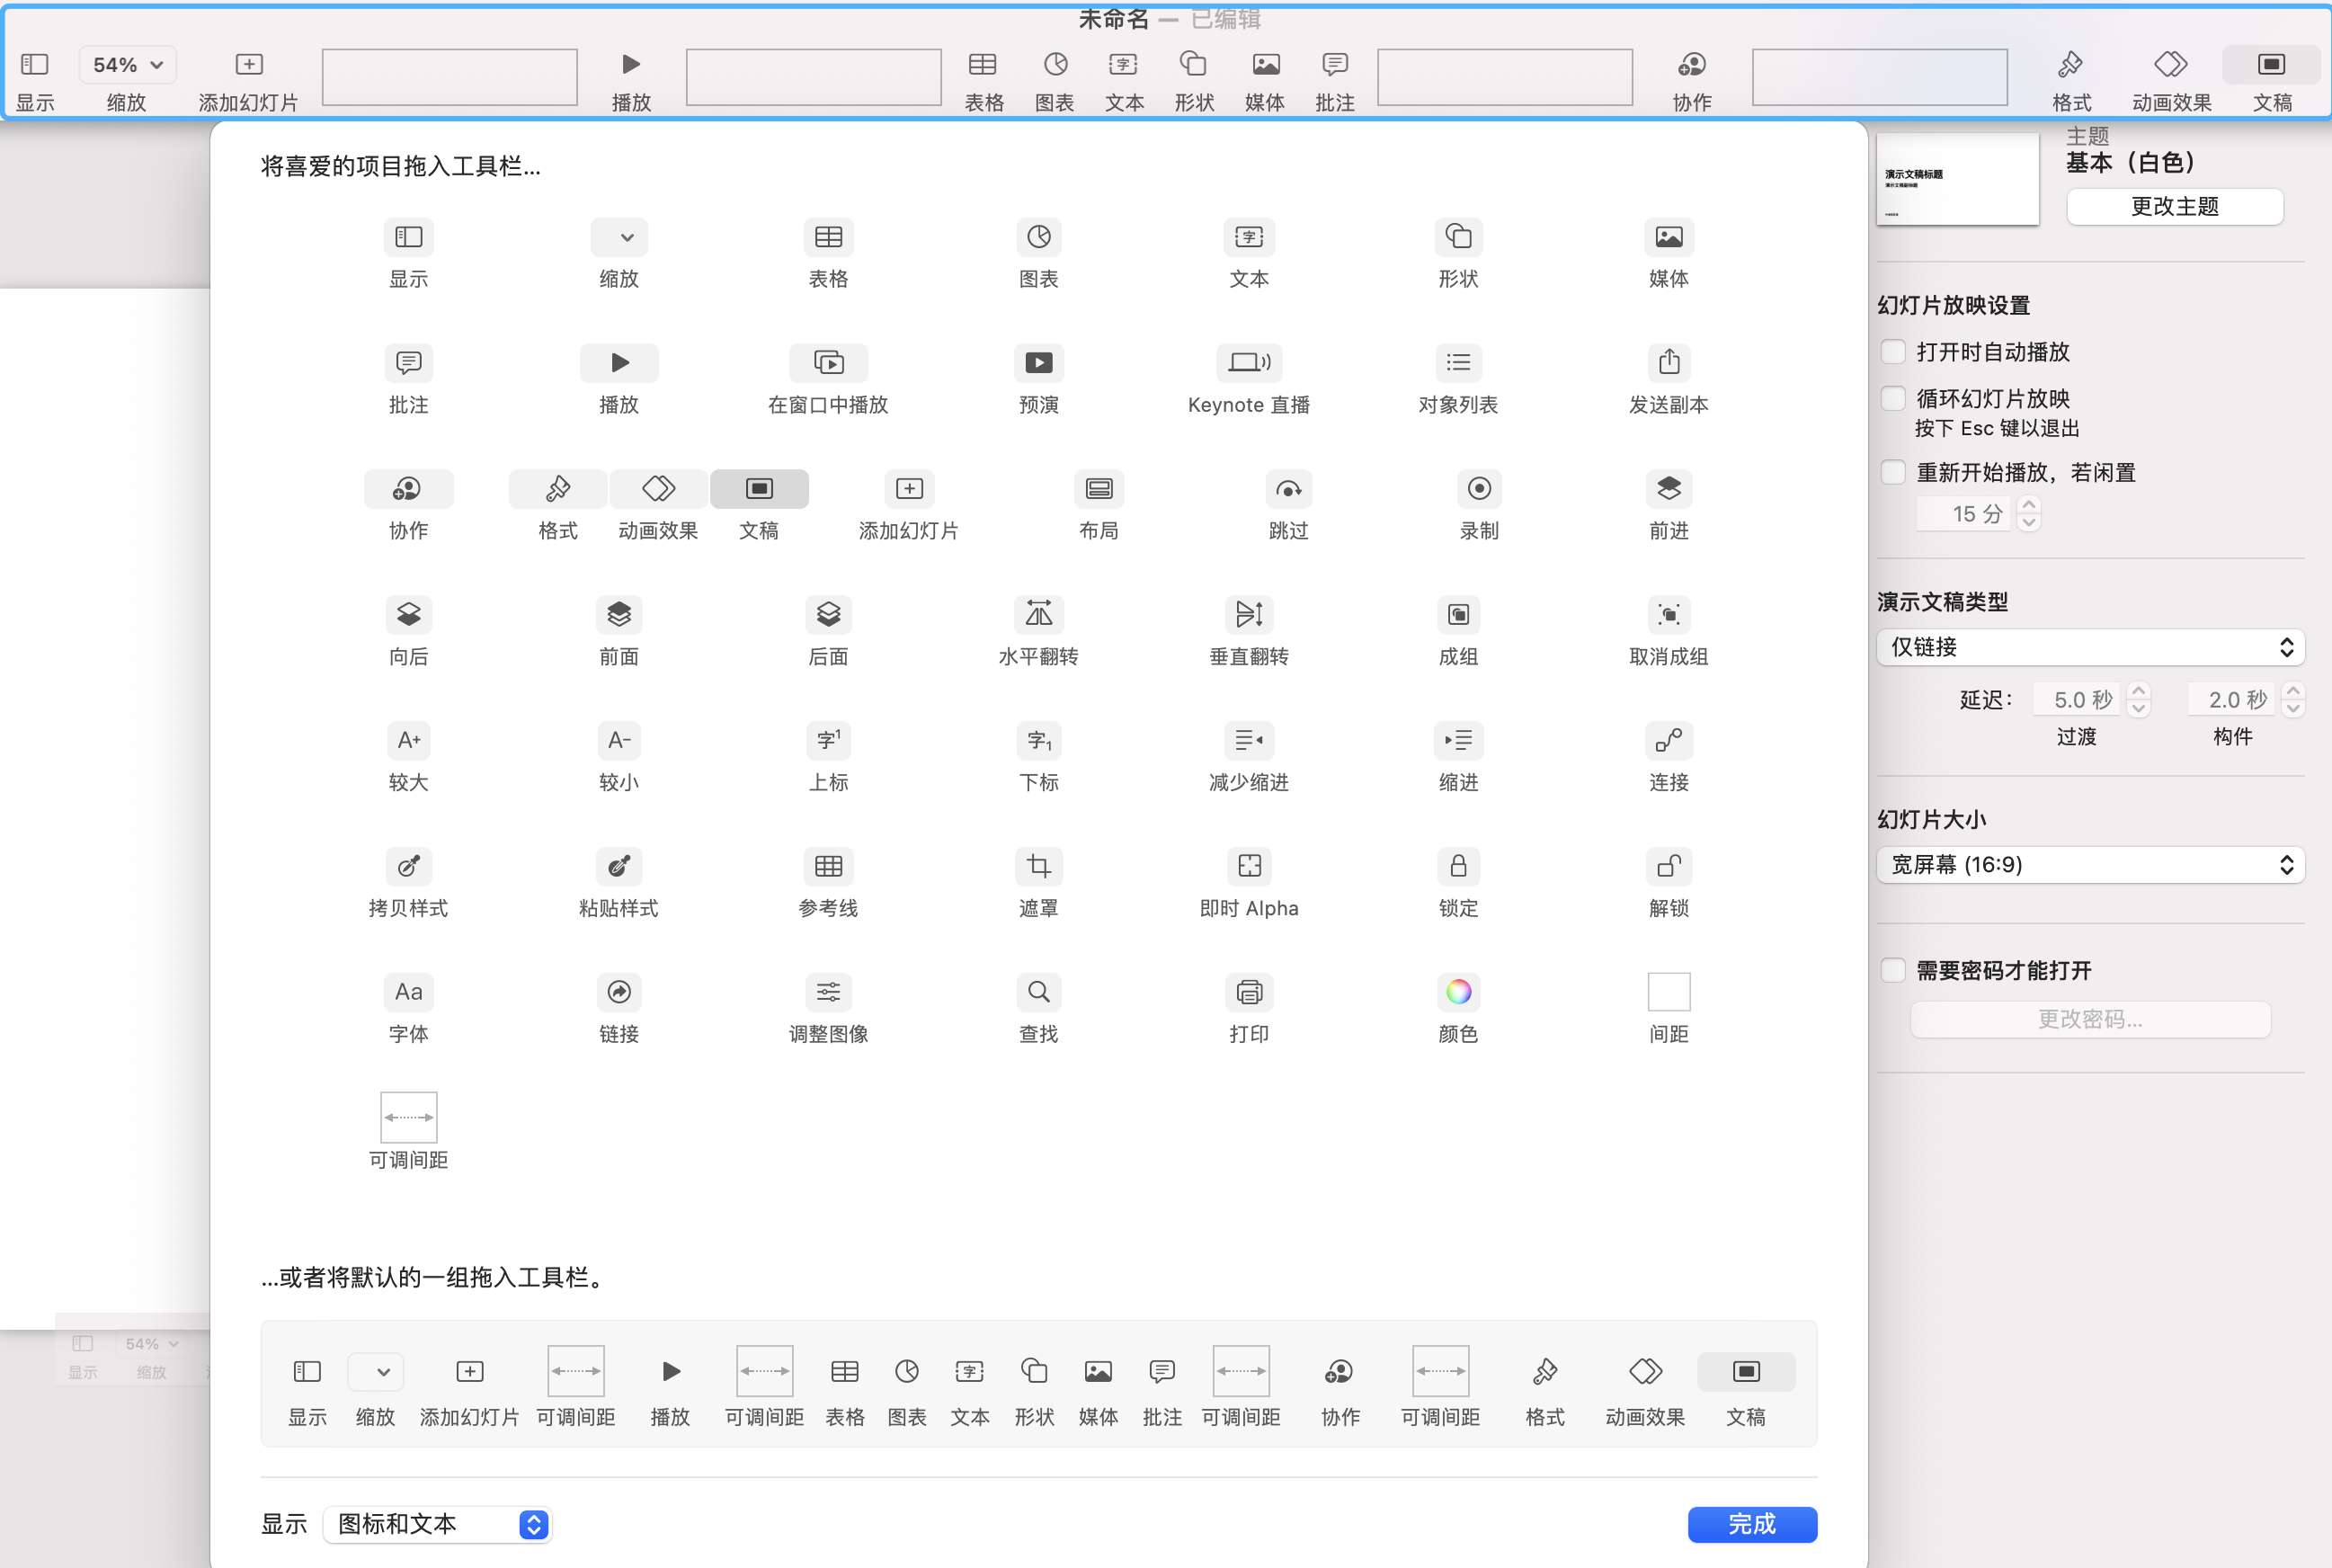Screen dimensions: 2332x1568
Task: Click the 即时 Alpha icon
Action: tap(1248, 866)
